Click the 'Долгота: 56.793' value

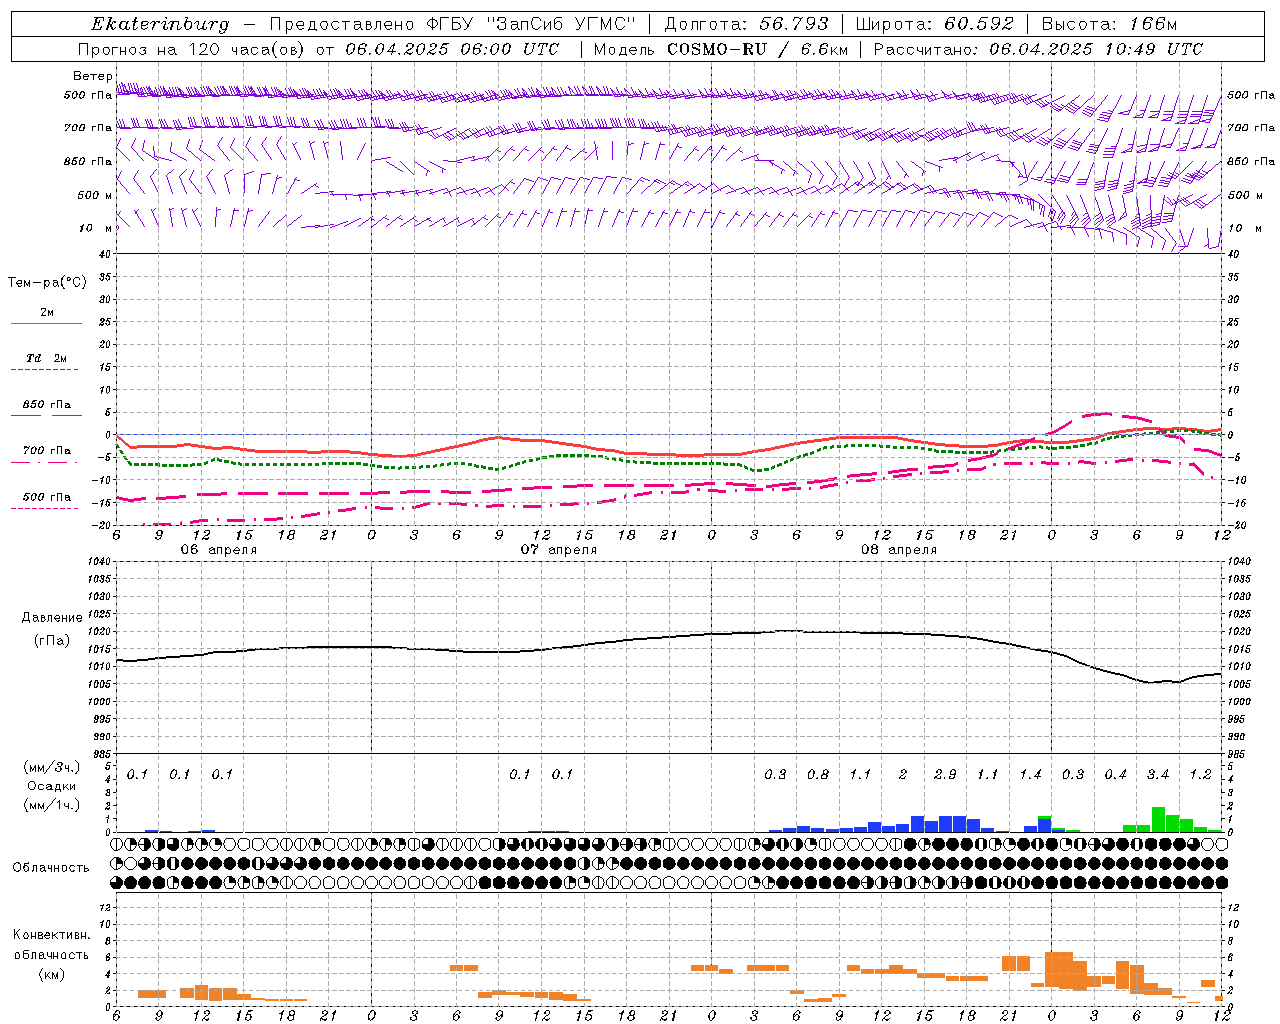(x=746, y=24)
